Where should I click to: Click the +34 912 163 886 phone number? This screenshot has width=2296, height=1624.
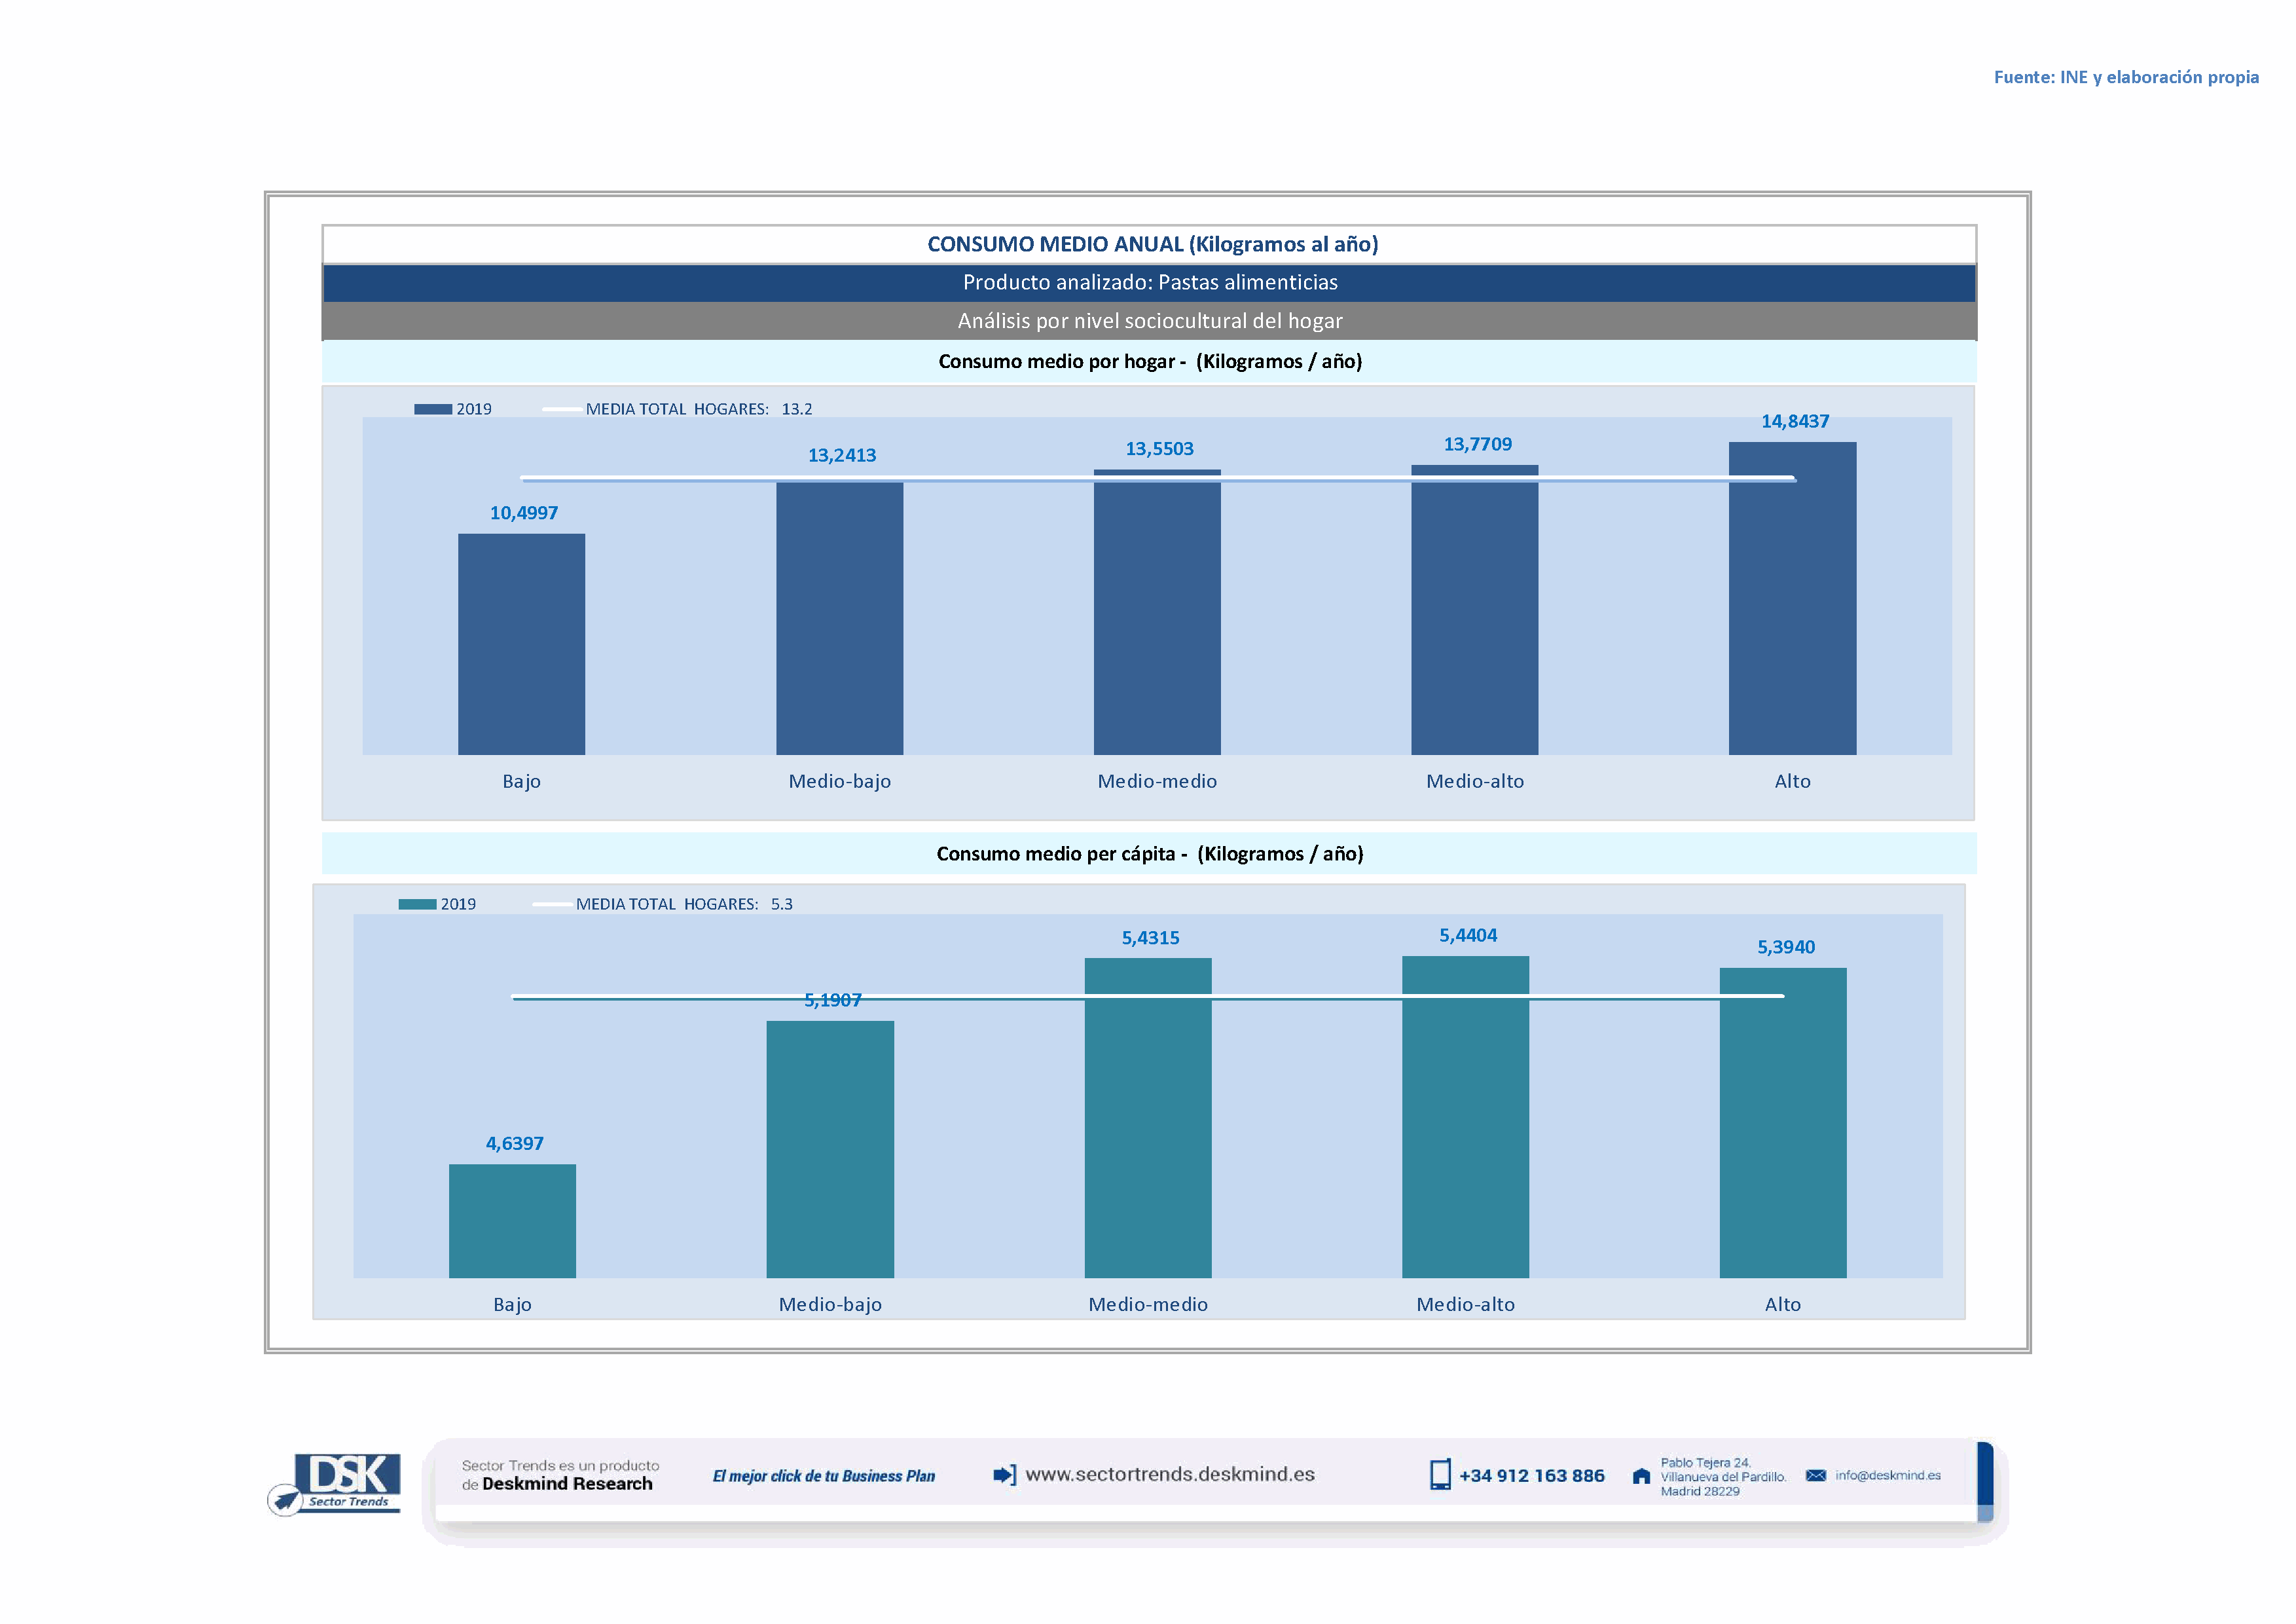1531,1476
